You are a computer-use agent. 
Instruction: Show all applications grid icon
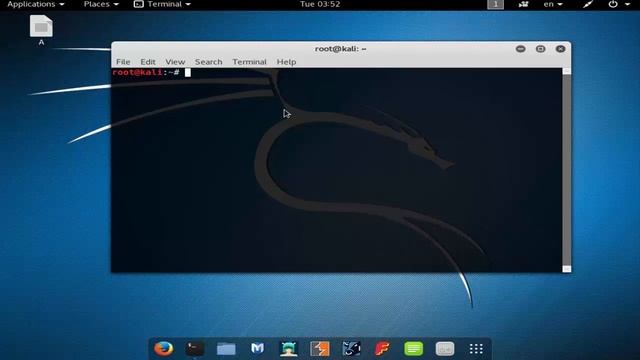click(476, 349)
